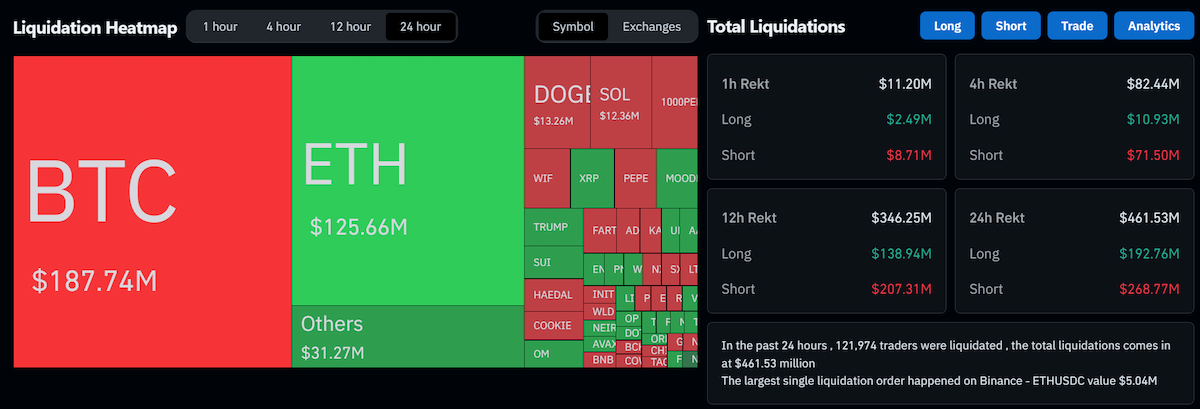The image size is (1200, 409).
Task: Click the SOL liquidation tile
Action: point(621,102)
